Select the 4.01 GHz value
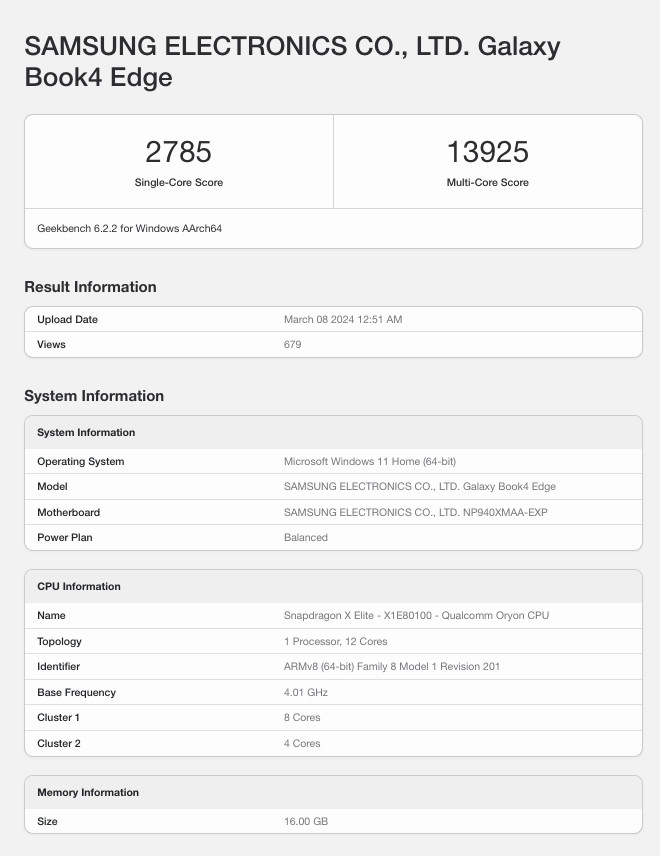 click(x=306, y=692)
